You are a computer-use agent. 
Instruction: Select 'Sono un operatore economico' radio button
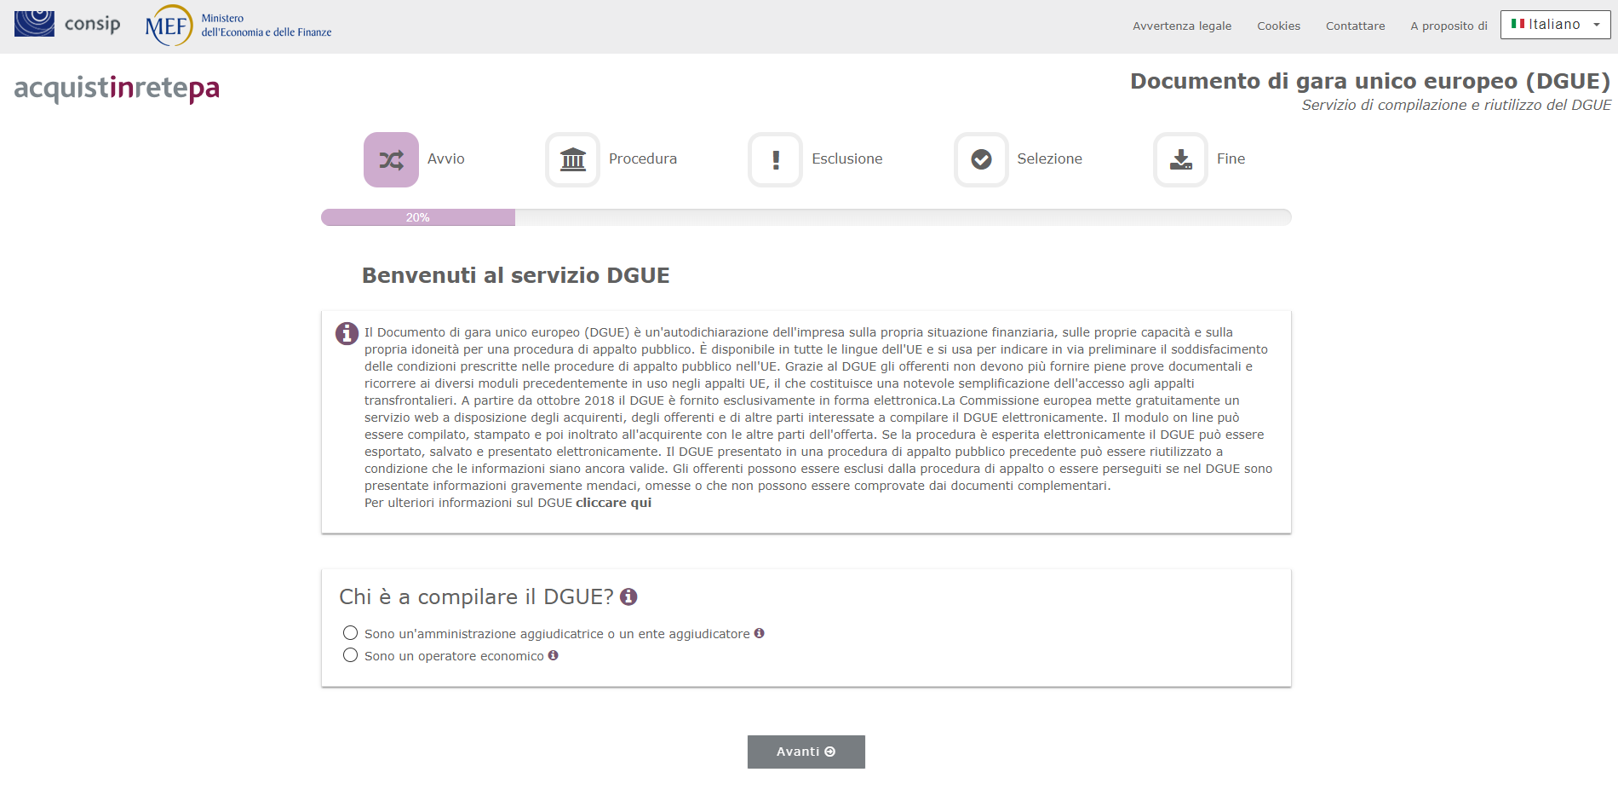tap(350, 656)
